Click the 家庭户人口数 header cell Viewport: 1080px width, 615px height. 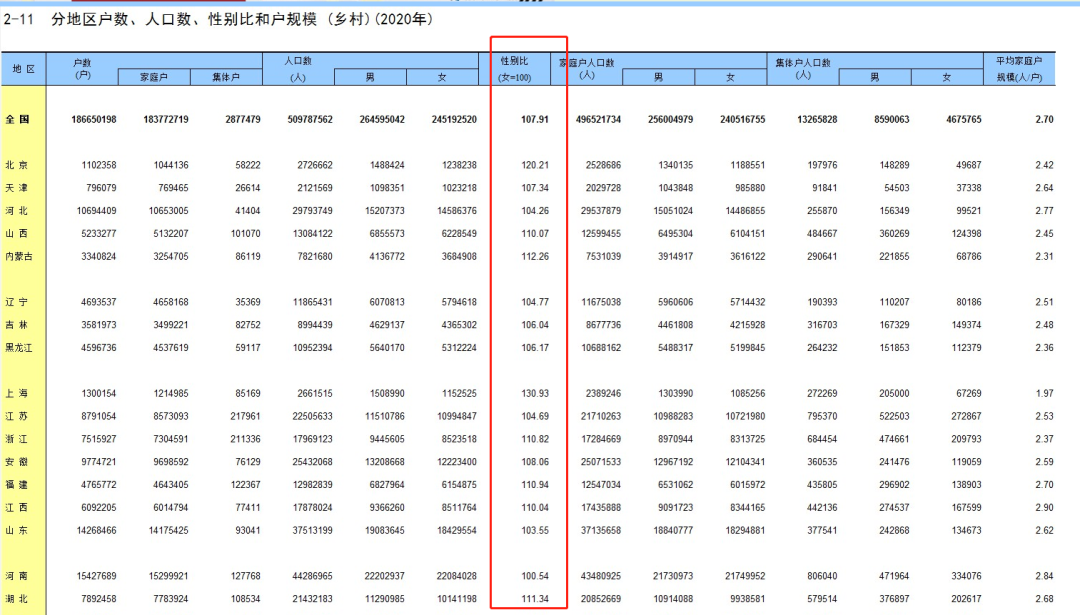pos(587,69)
